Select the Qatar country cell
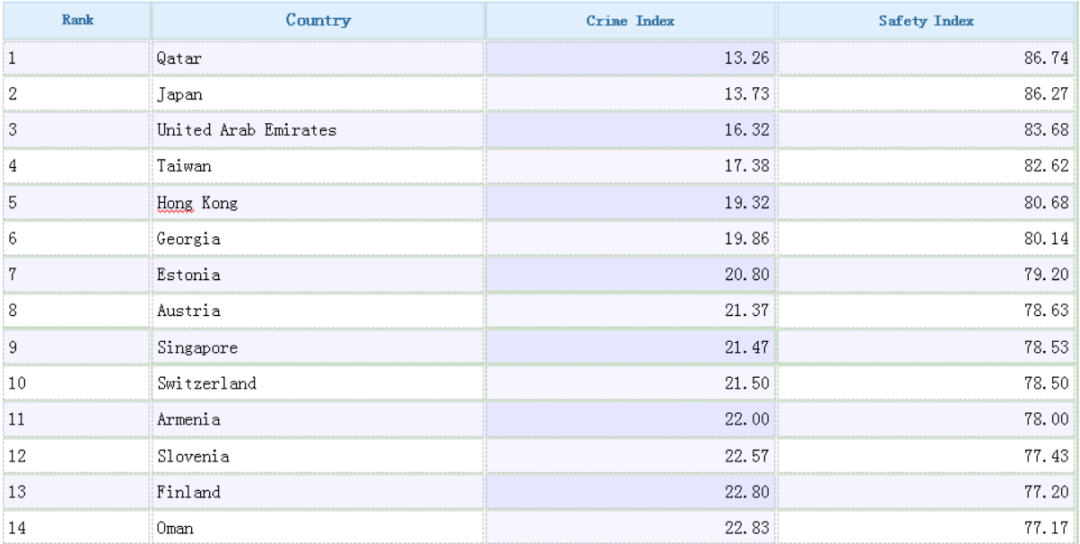 click(x=179, y=58)
